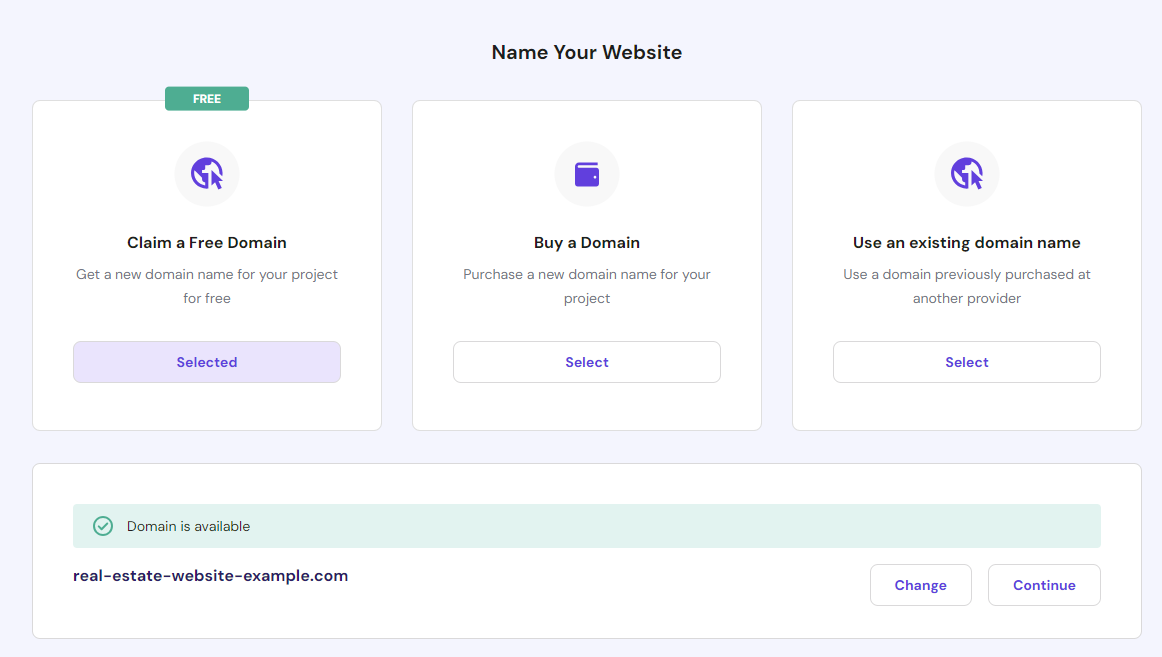Click the FREE badge on the first card
The height and width of the screenshot is (657, 1162).
coord(207,98)
